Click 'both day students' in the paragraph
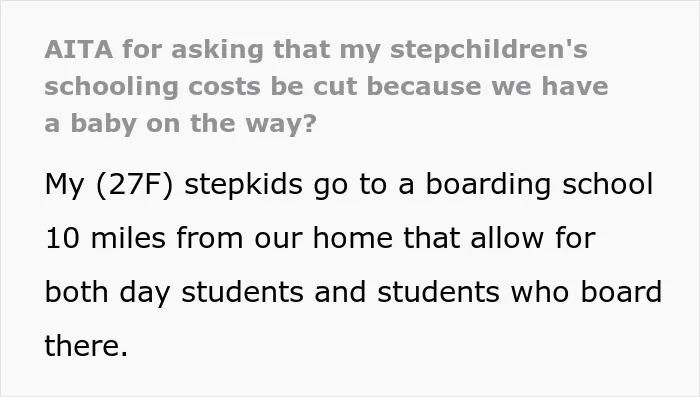700x397 pixels. tap(175, 293)
